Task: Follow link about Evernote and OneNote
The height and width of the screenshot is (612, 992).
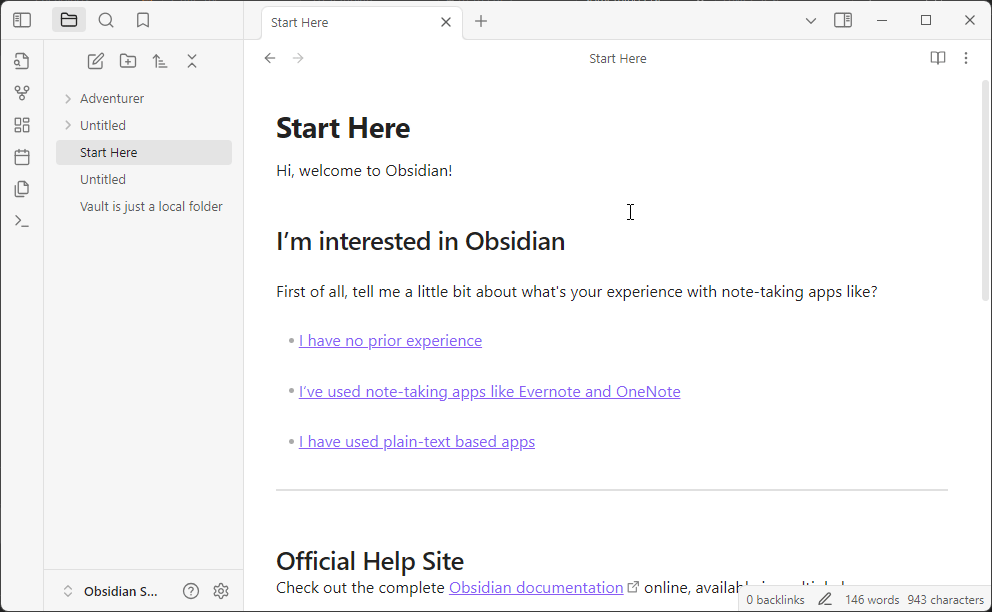Action: [x=490, y=392]
